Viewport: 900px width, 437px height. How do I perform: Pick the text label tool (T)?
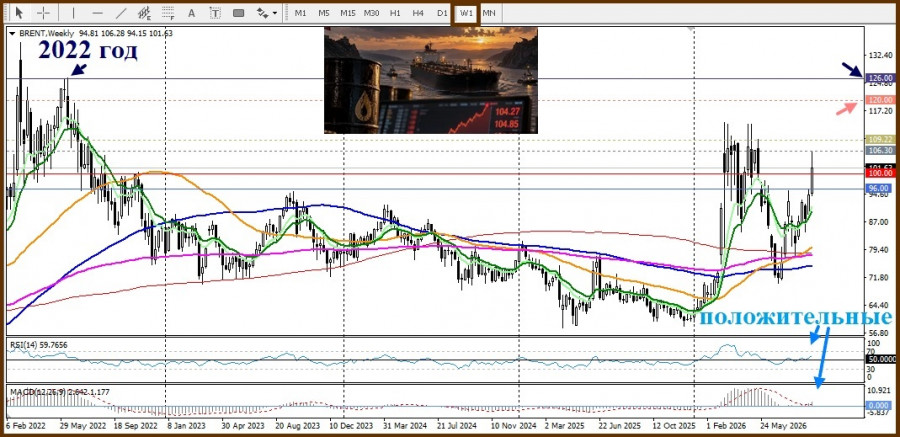click(215, 13)
